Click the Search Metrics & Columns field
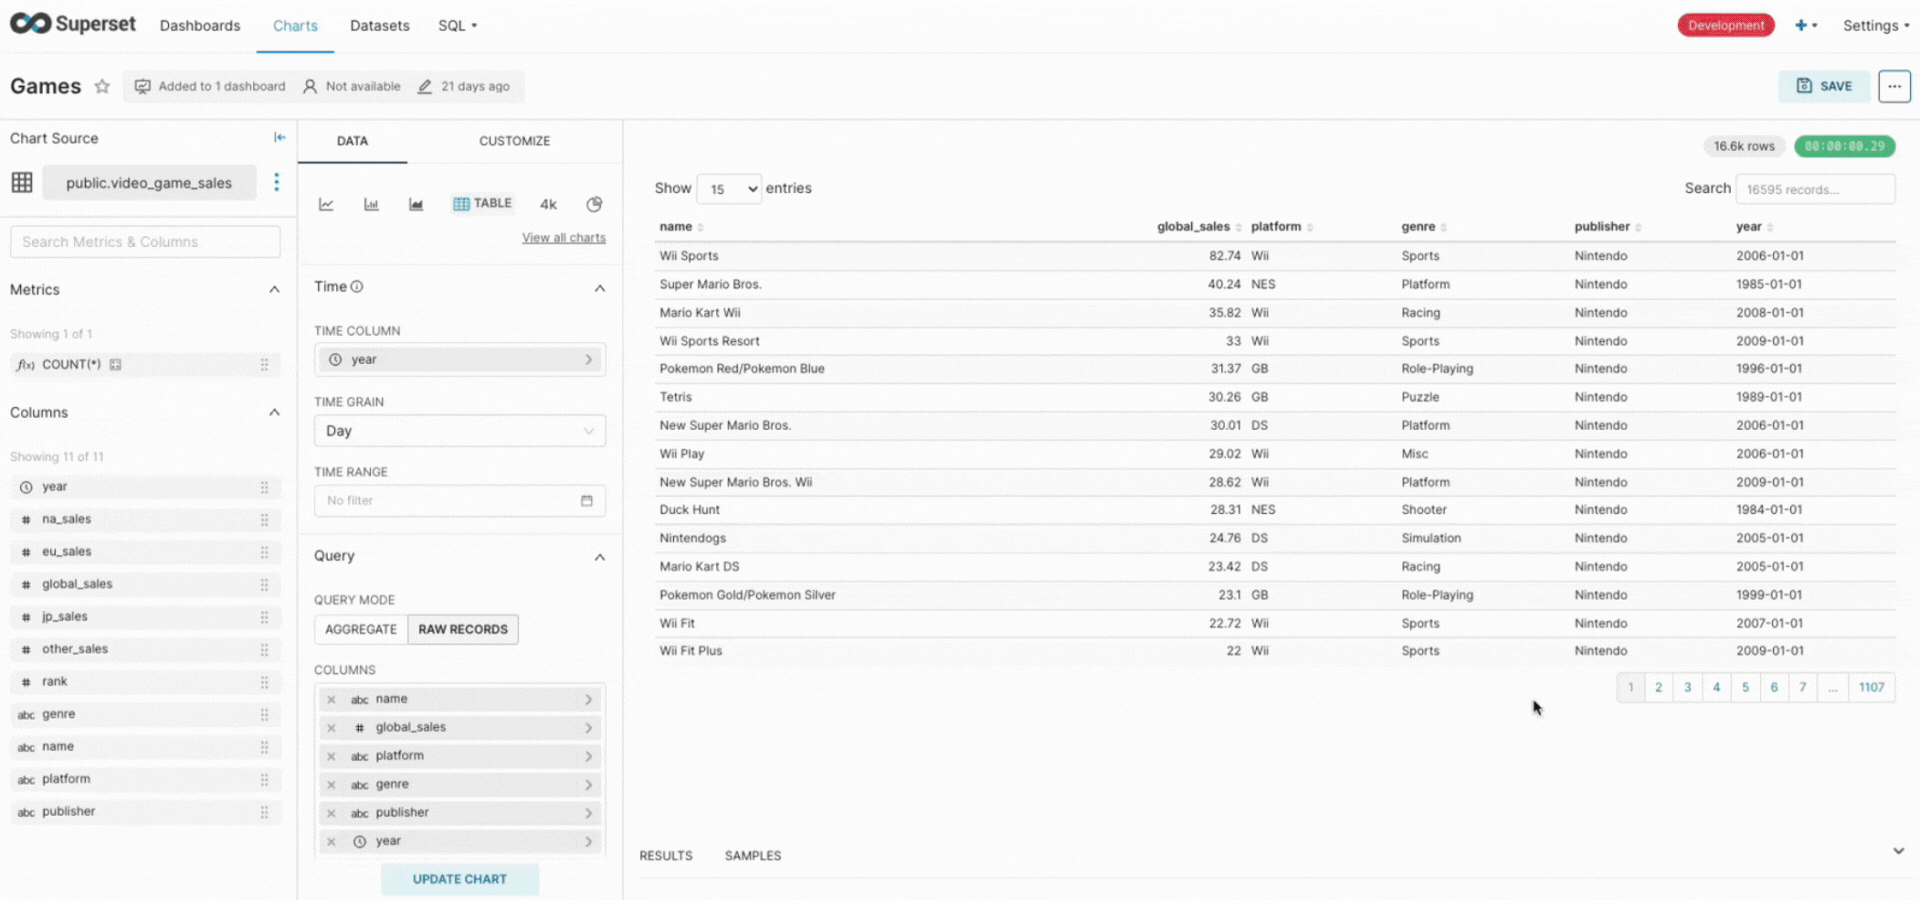The height and width of the screenshot is (900, 1920). [x=145, y=242]
